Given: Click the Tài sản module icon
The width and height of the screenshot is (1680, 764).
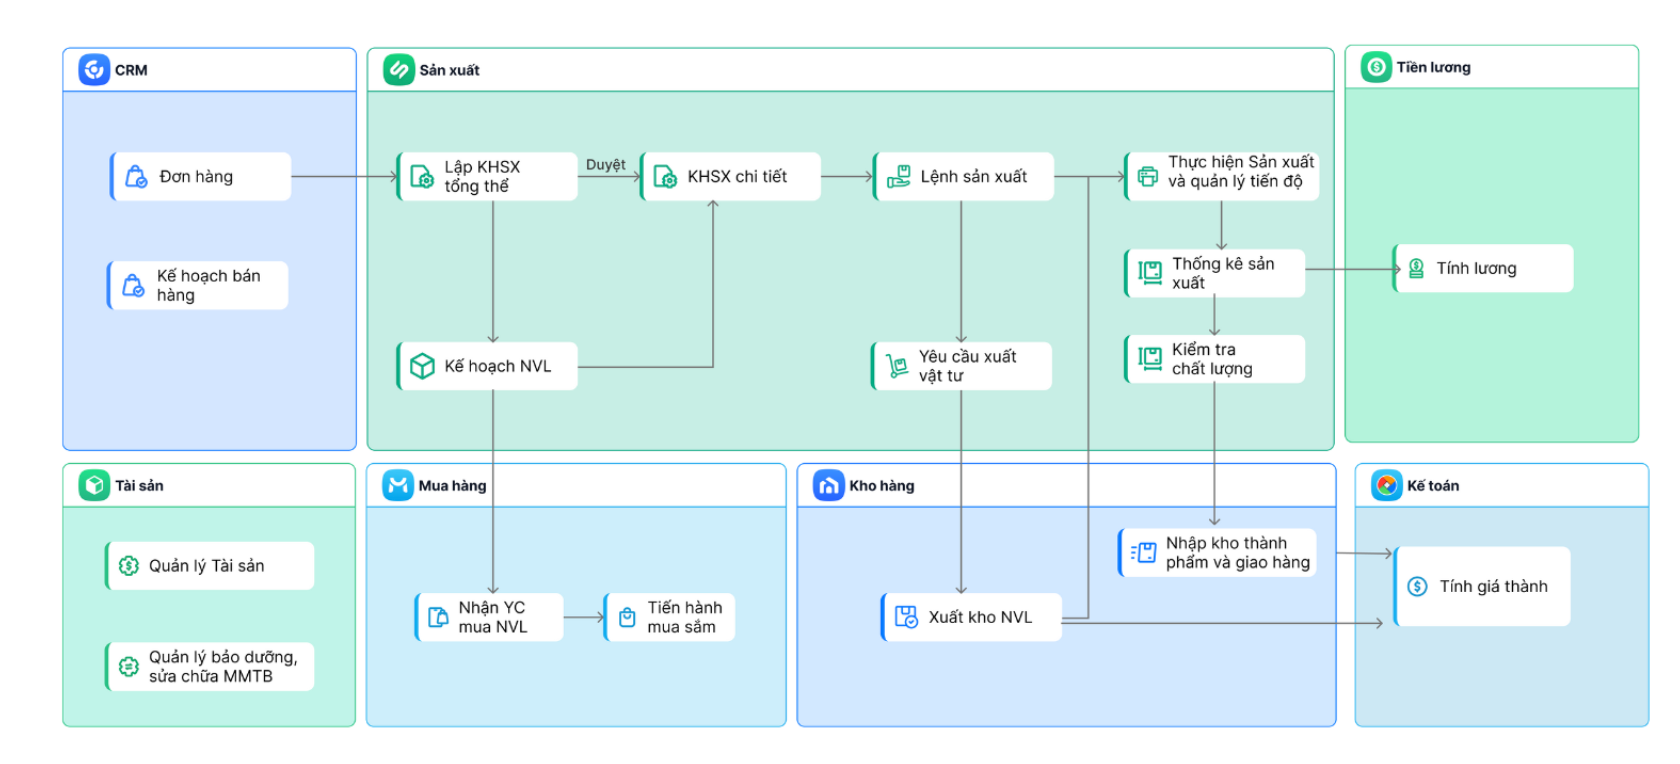Looking at the screenshot, I should [94, 485].
